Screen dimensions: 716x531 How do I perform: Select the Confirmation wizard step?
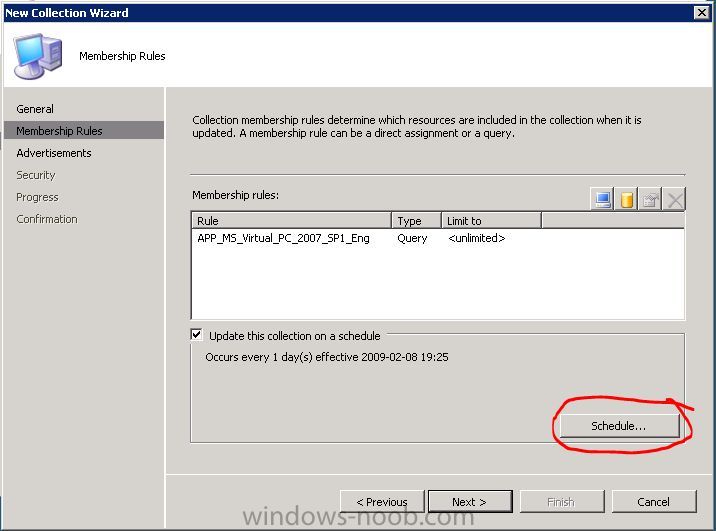coord(47,219)
